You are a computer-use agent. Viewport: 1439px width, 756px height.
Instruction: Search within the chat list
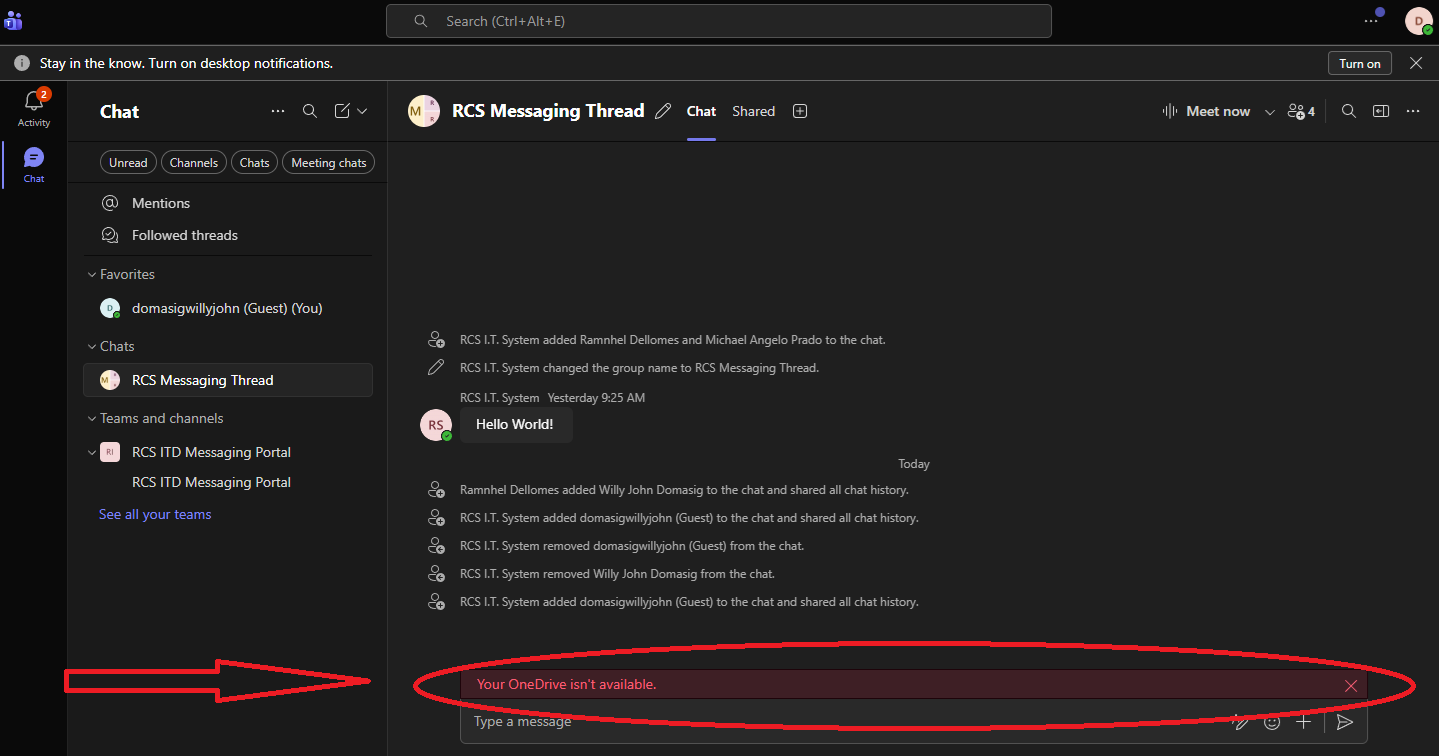pyautogui.click(x=310, y=111)
